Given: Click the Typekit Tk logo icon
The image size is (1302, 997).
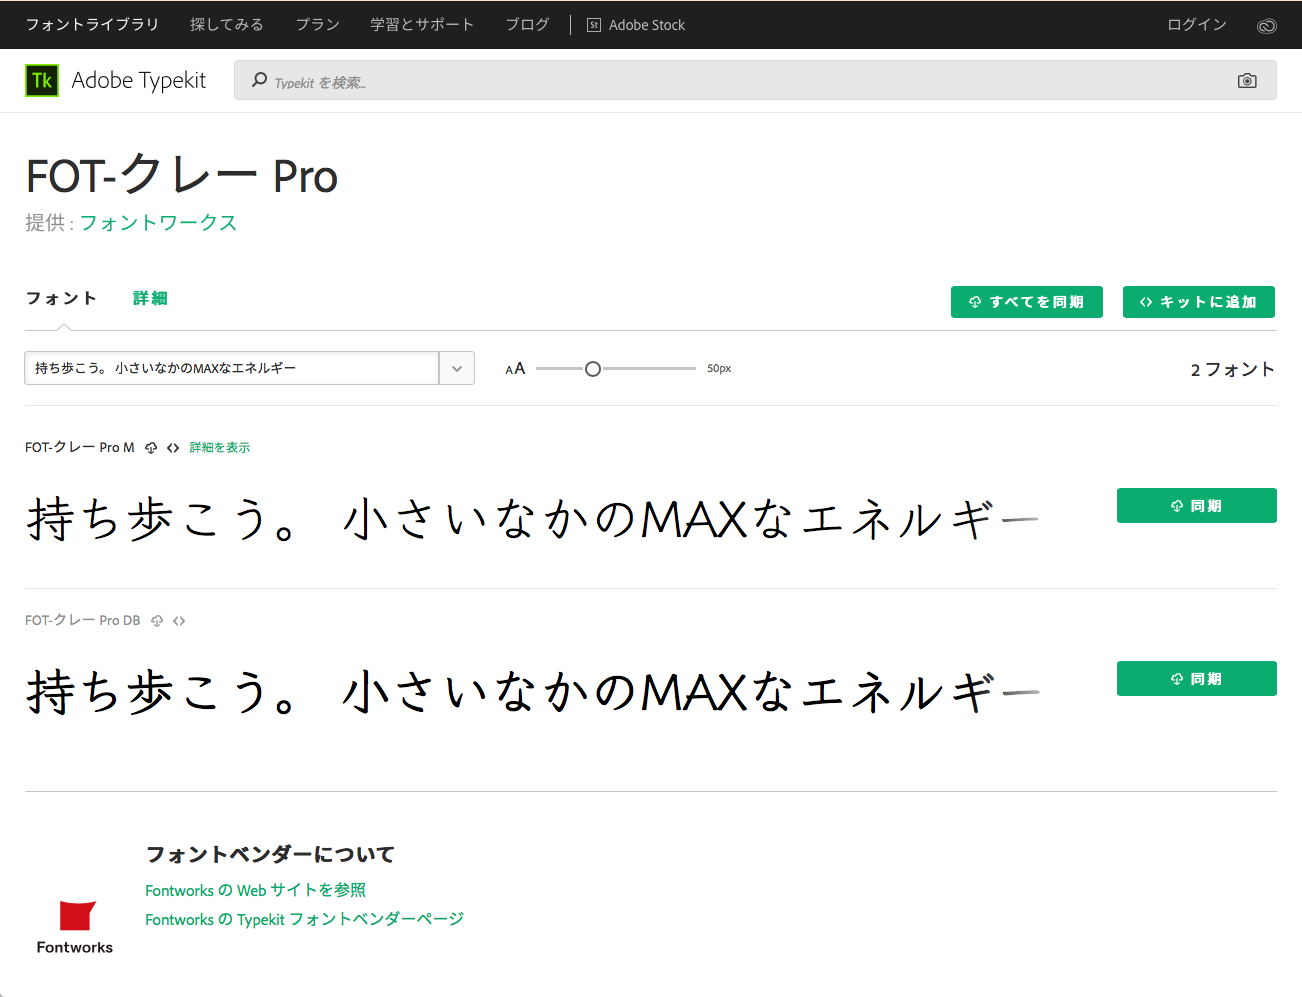Looking at the screenshot, I should [x=42, y=80].
